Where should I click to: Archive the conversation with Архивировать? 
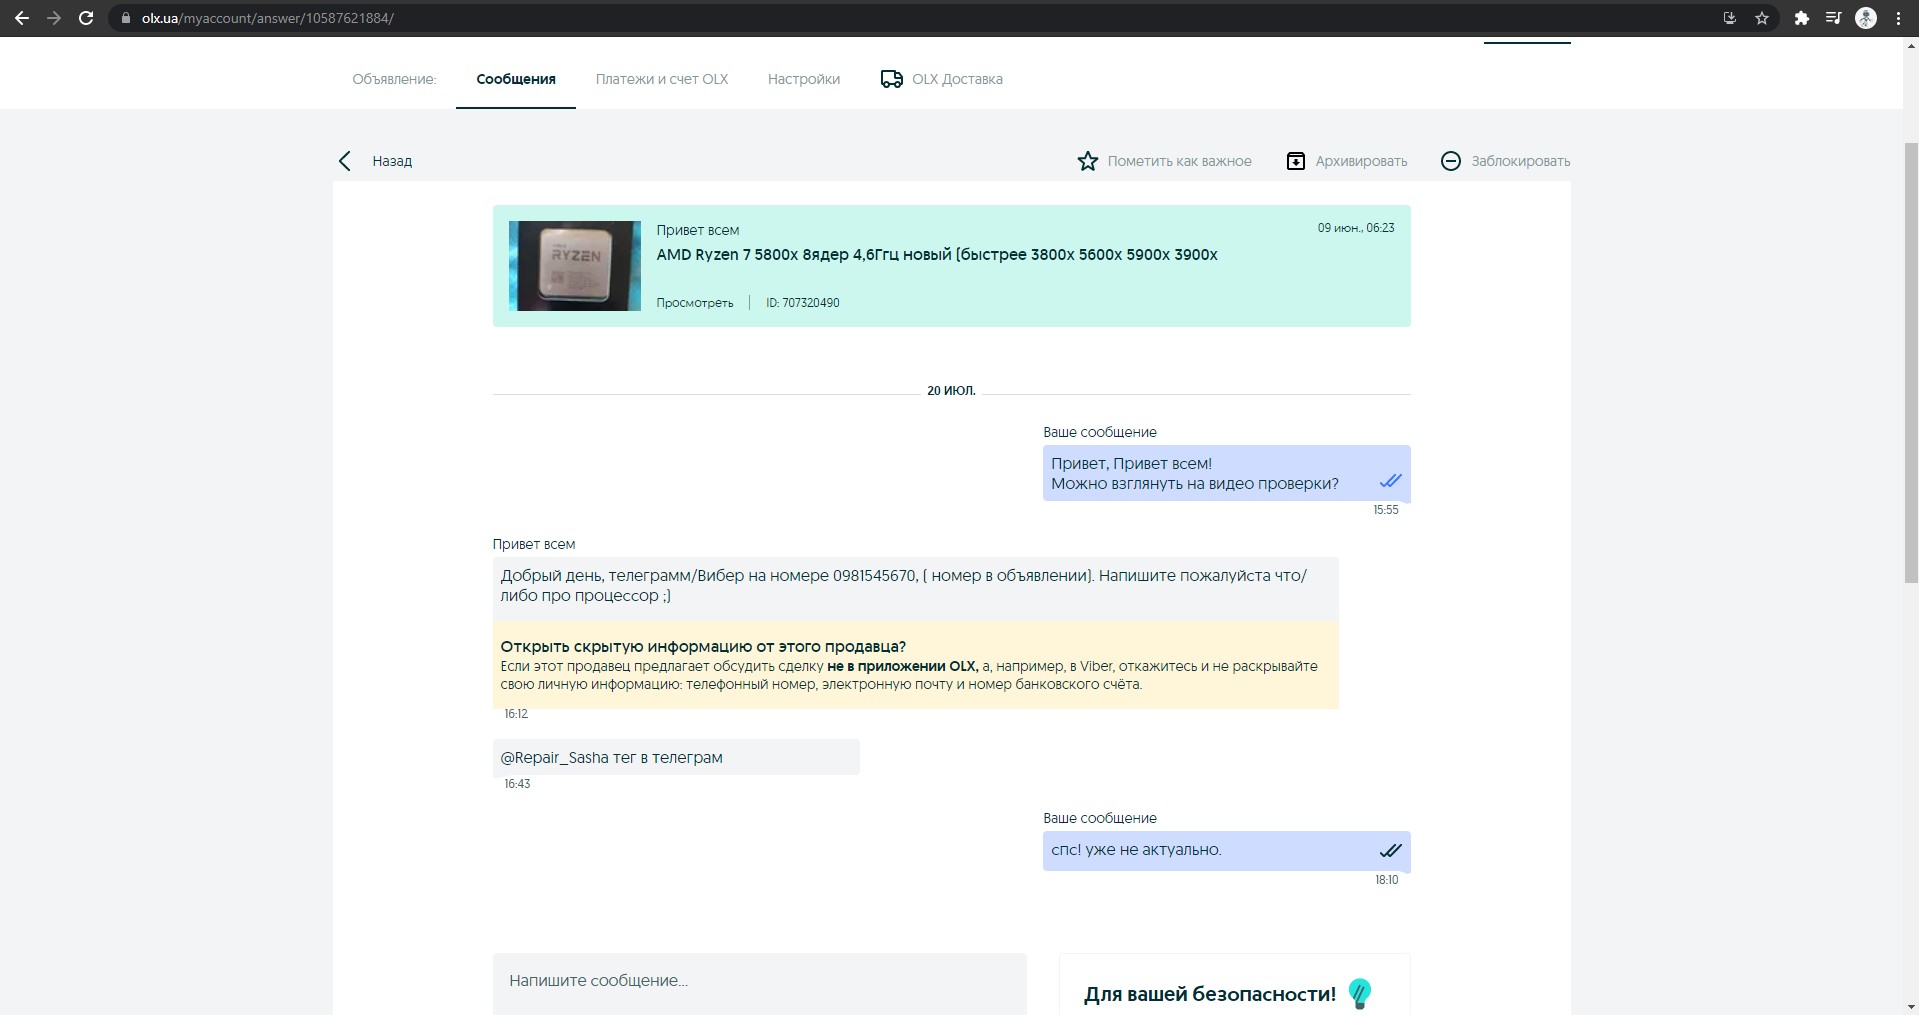coord(1346,161)
